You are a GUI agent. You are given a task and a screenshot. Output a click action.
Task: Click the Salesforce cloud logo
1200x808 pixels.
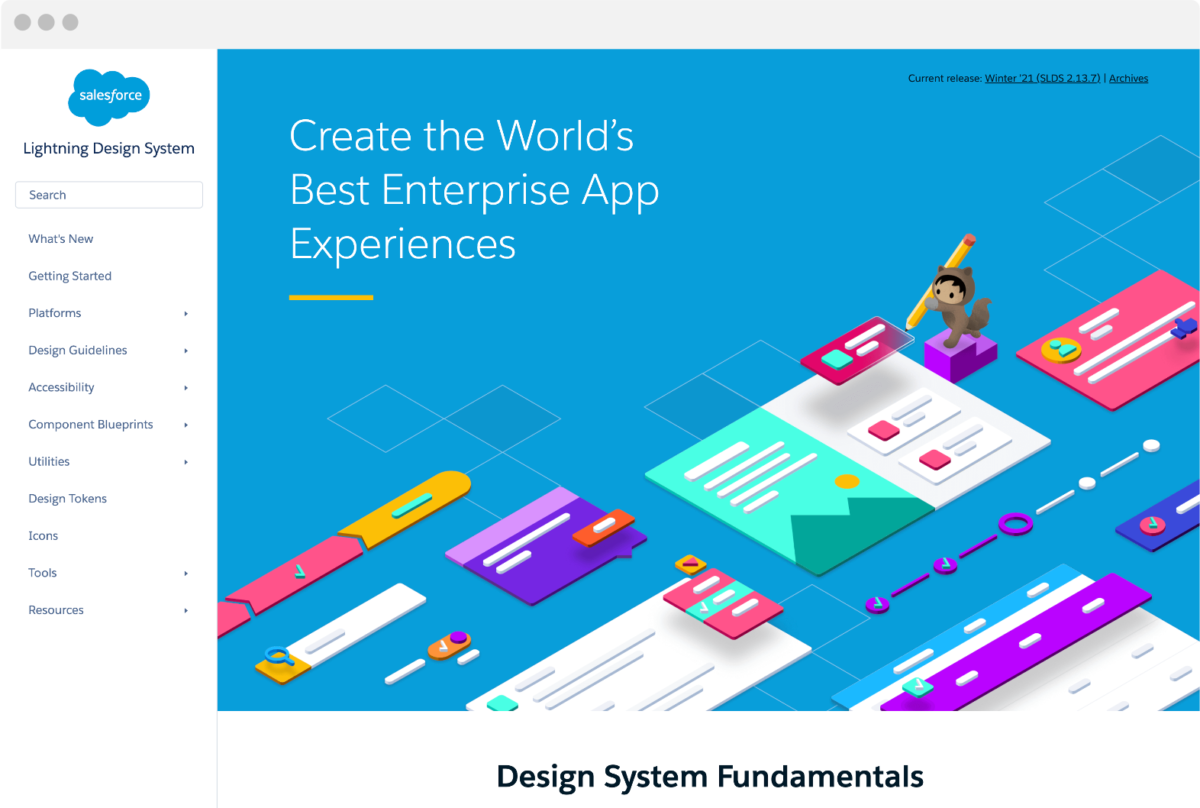108,97
